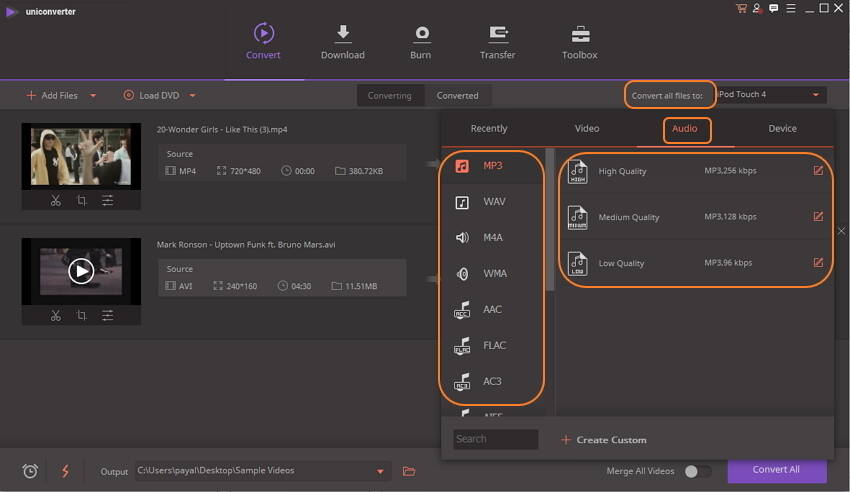Open the output folder icon
The width and height of the screenshot is (850, 492).
pos(409,471)
